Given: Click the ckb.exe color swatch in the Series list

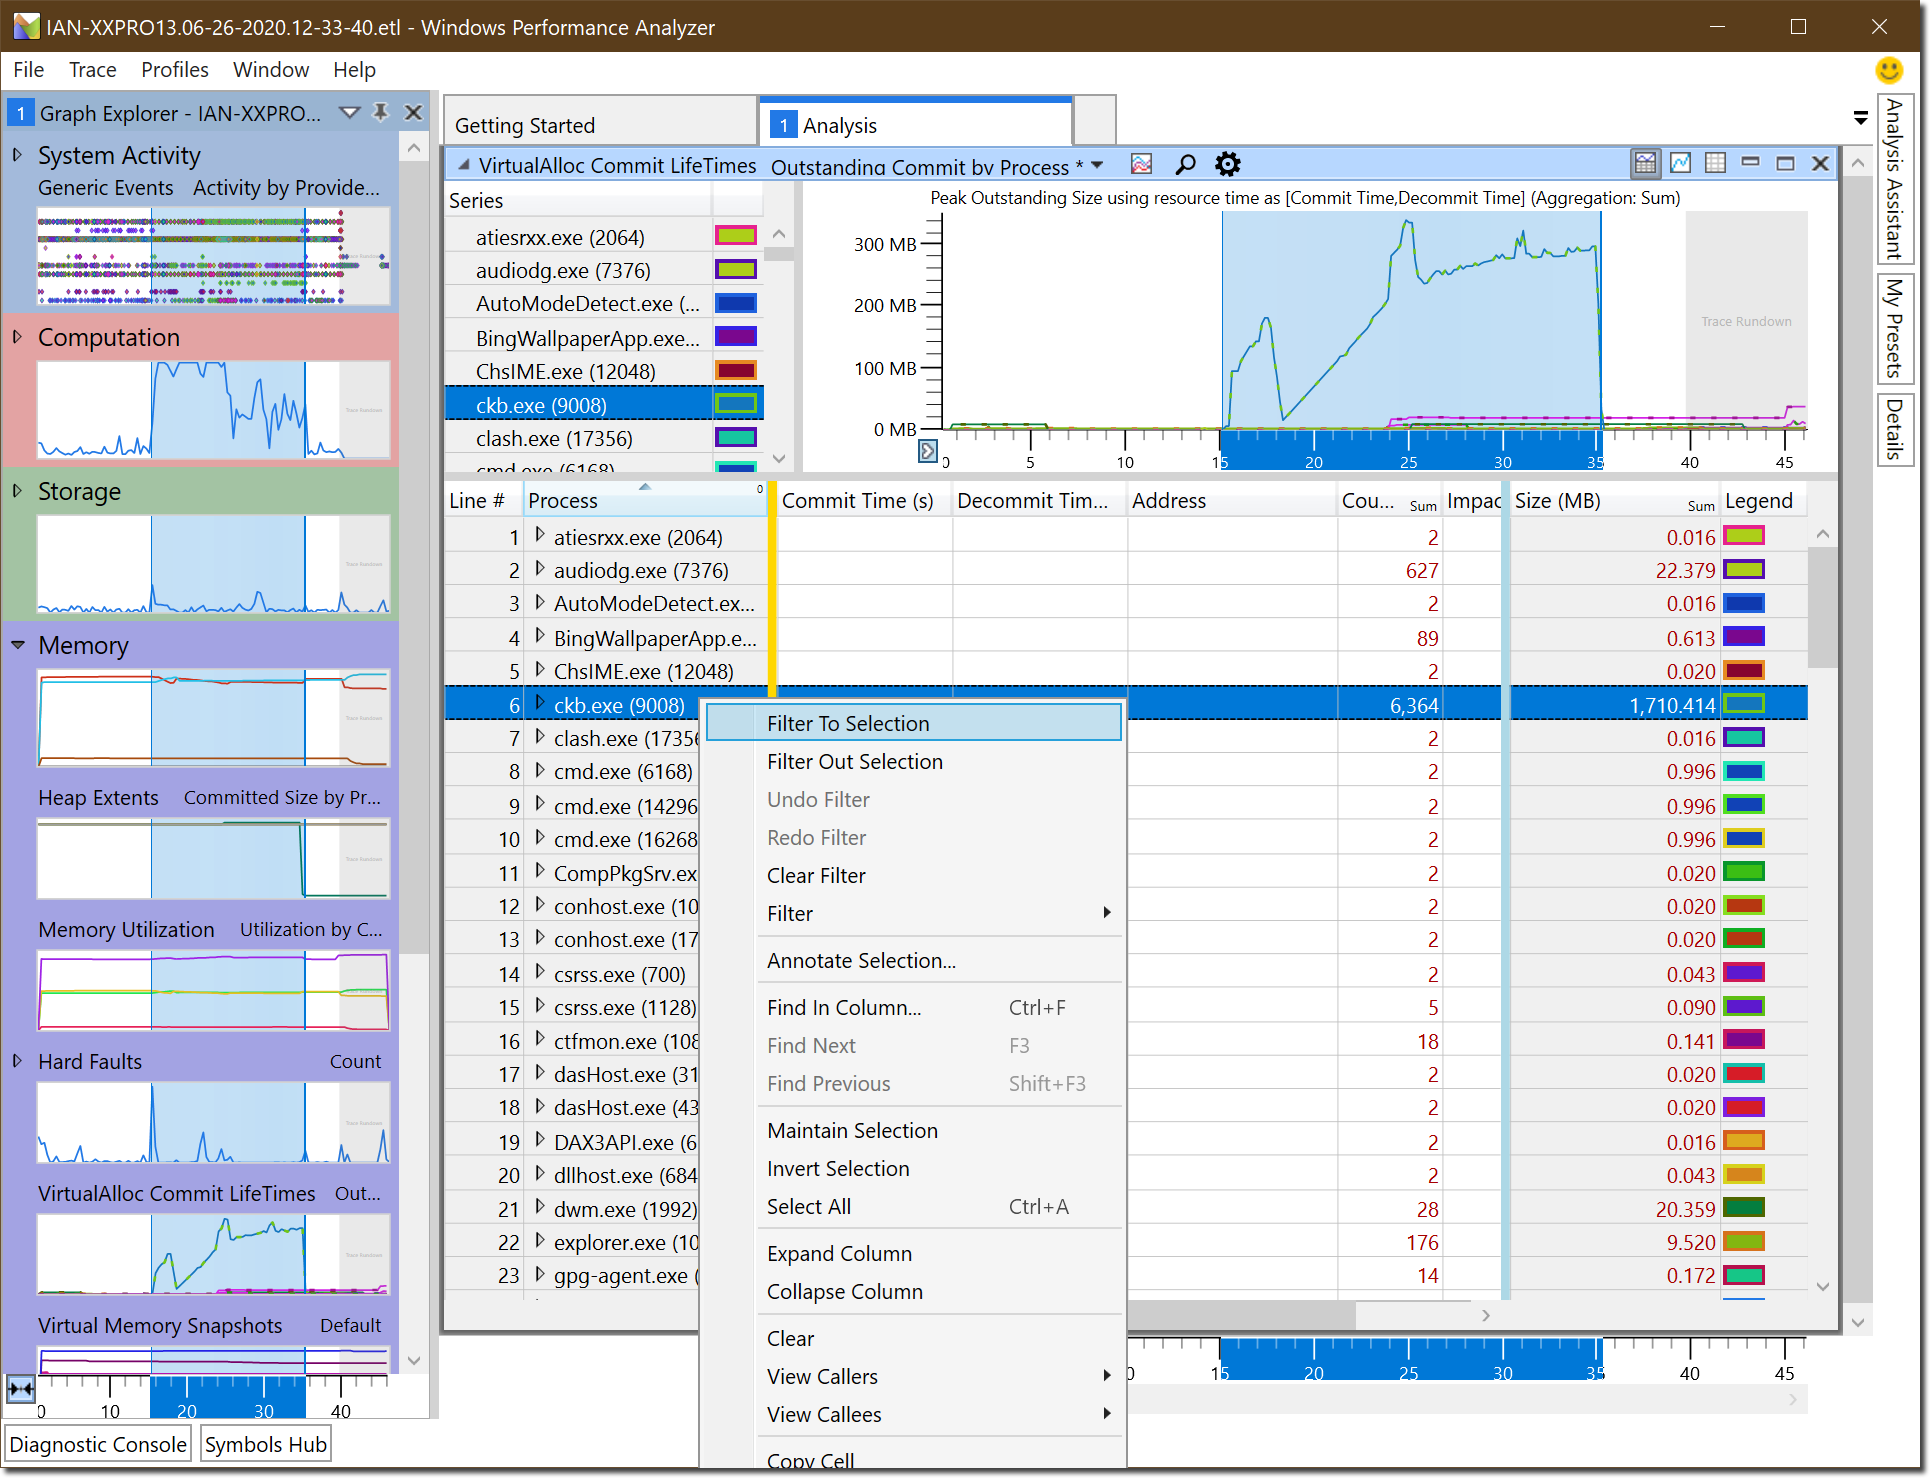Looking at the screenshot, I should 737,404.
